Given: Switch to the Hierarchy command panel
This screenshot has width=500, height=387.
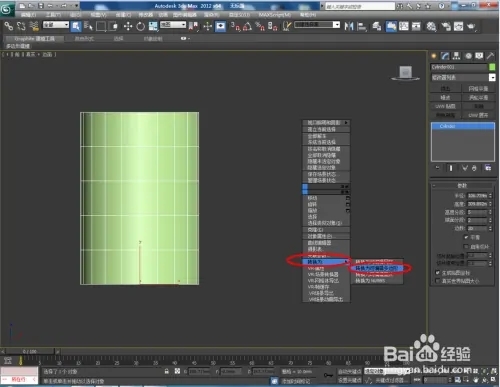Looking at the screenshot, I should click(456, 56).
